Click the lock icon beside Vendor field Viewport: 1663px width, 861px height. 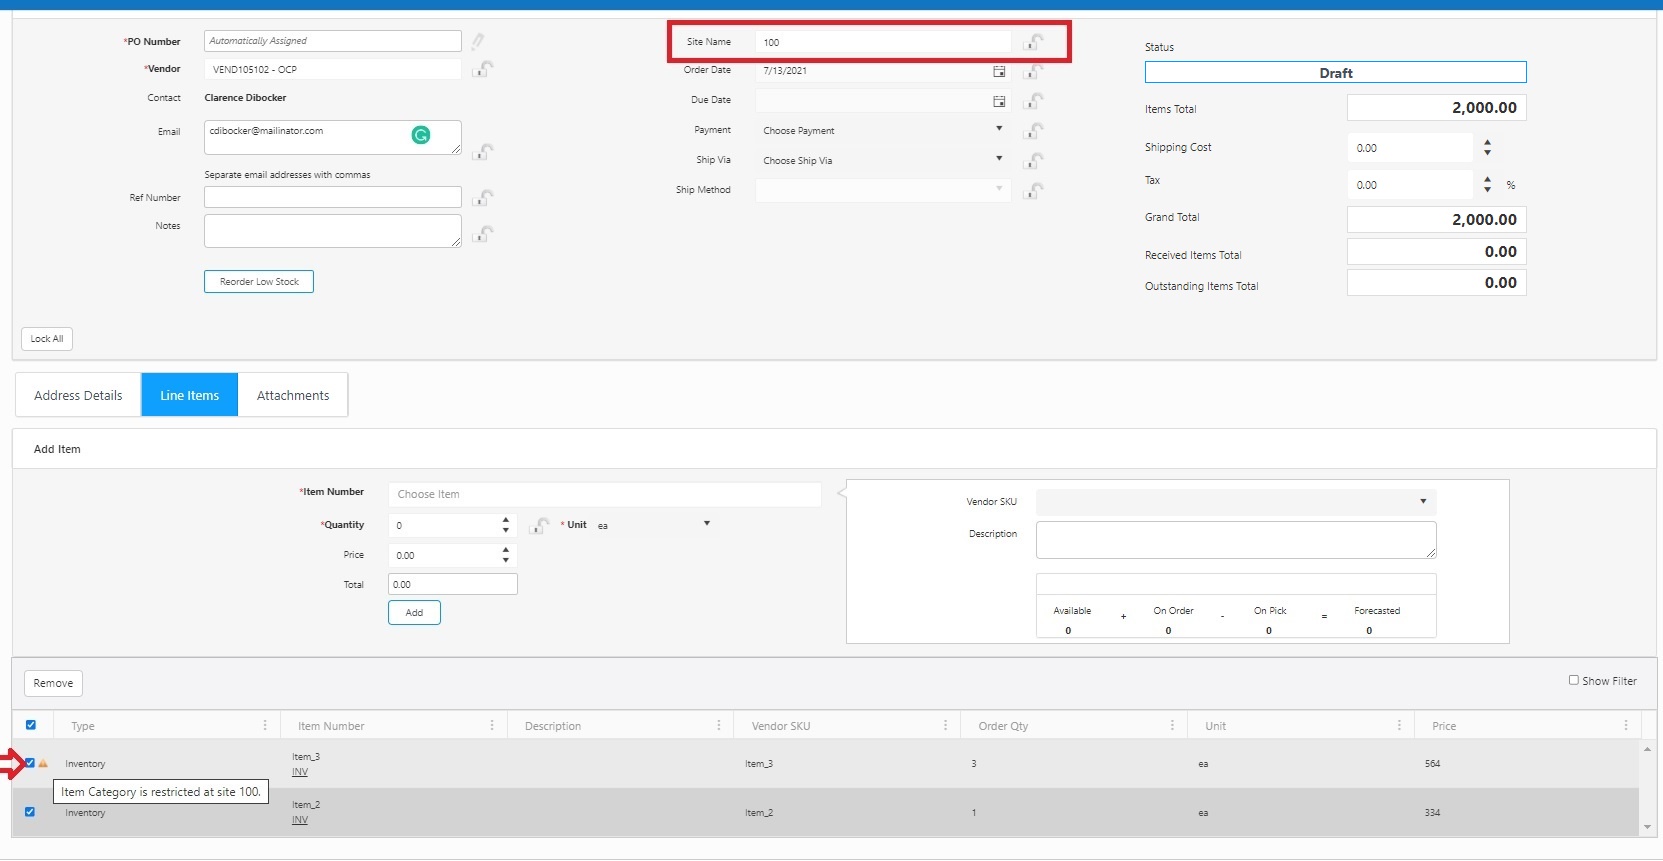coord(483,69)
